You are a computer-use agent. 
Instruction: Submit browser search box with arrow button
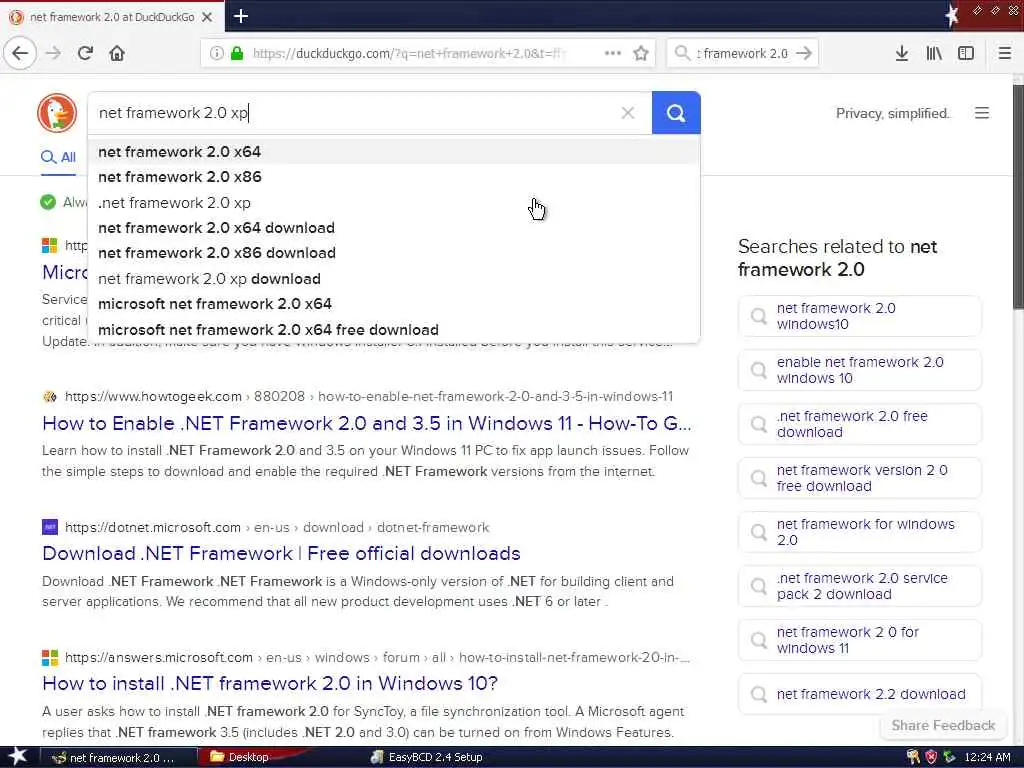805,53
